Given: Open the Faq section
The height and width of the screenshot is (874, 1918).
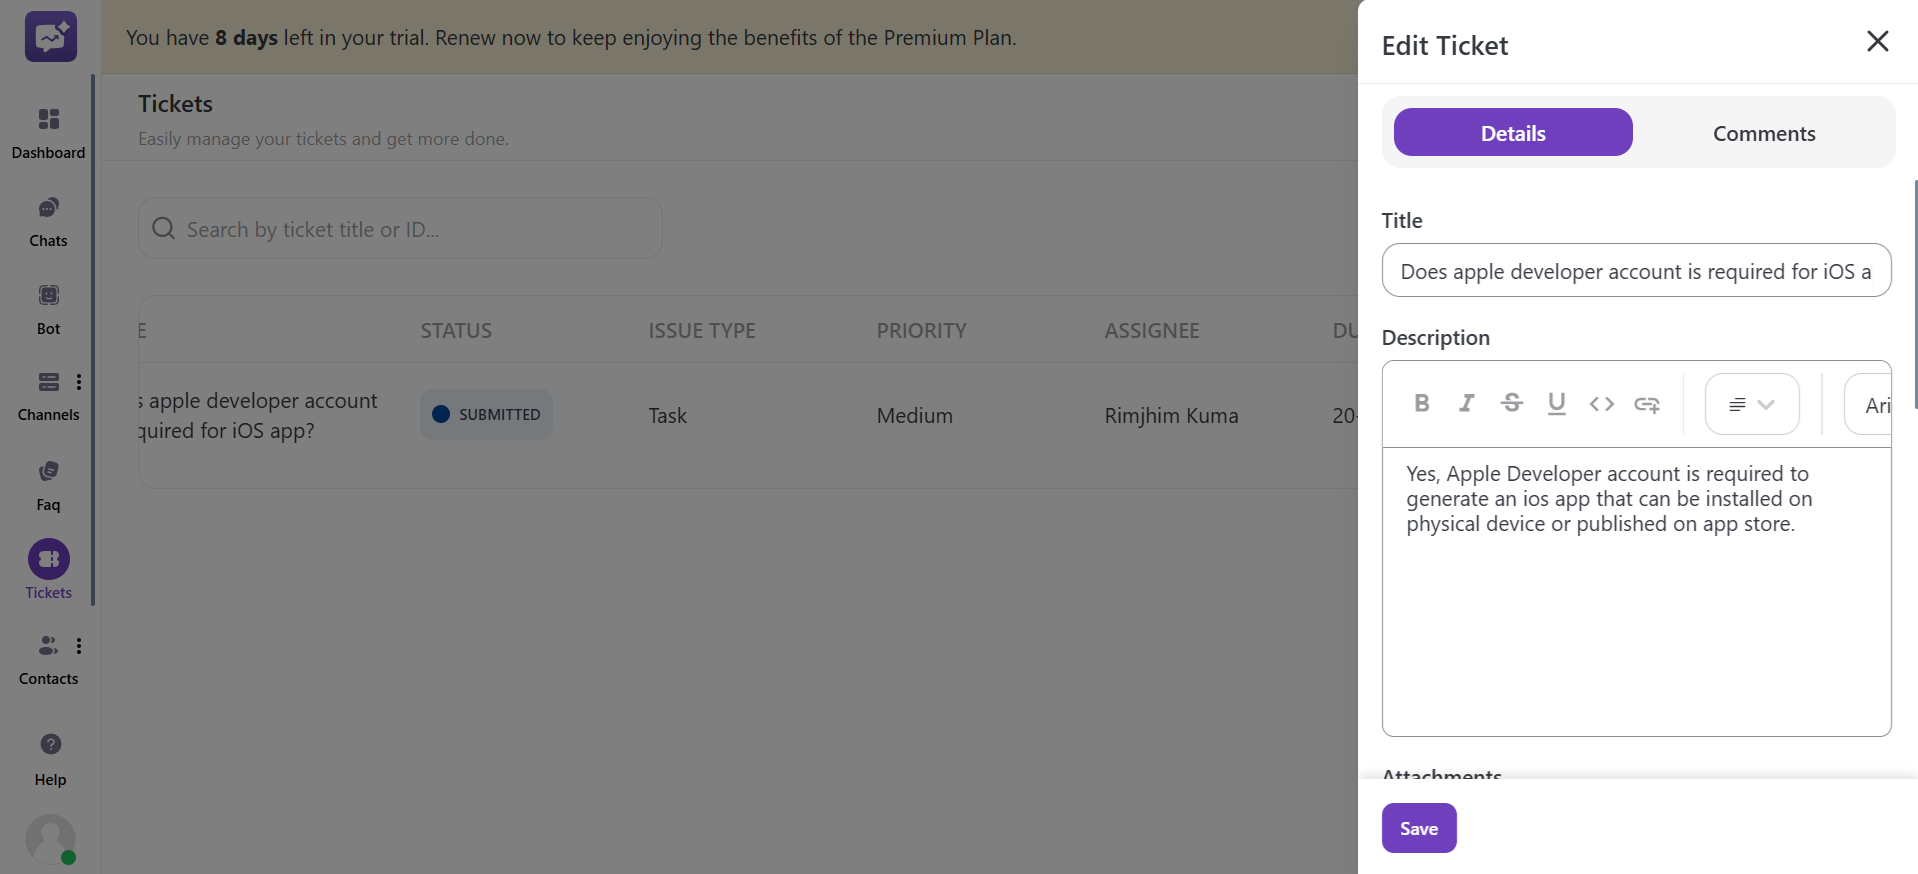Looking at the screenshot, I should [x=48, y=485].
